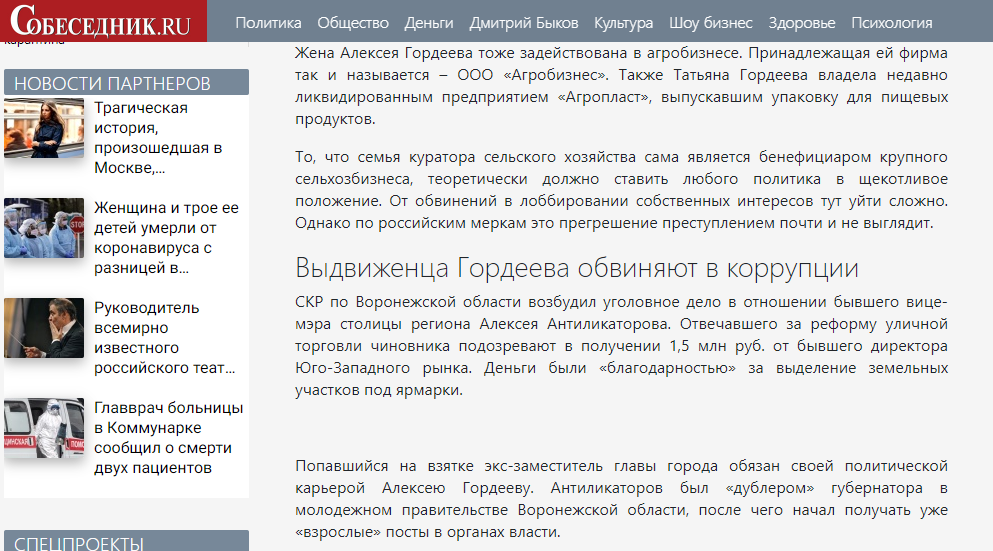The height and width of the screenshot is (551, 993).
Task: Read 'Руководитель всемирно известного российского театра' news
Action: point(165,338)
